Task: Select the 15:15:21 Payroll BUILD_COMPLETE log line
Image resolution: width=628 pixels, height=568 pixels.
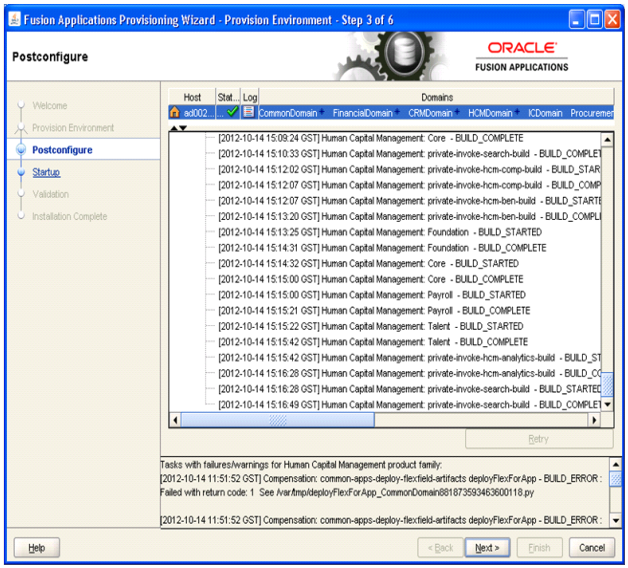Action: (x=374, y=311)
